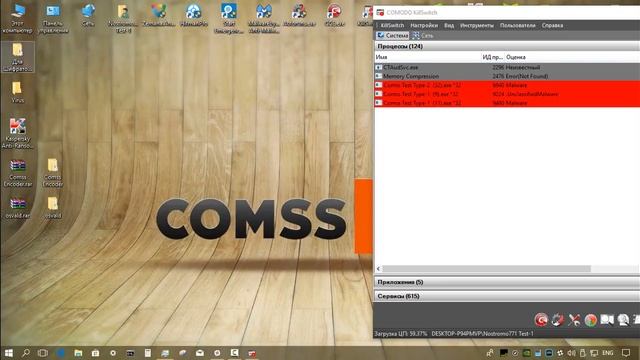Viewport: 640px width, 360px height.
Task: Select the osvald.rar archive
Action: (18, 208)
